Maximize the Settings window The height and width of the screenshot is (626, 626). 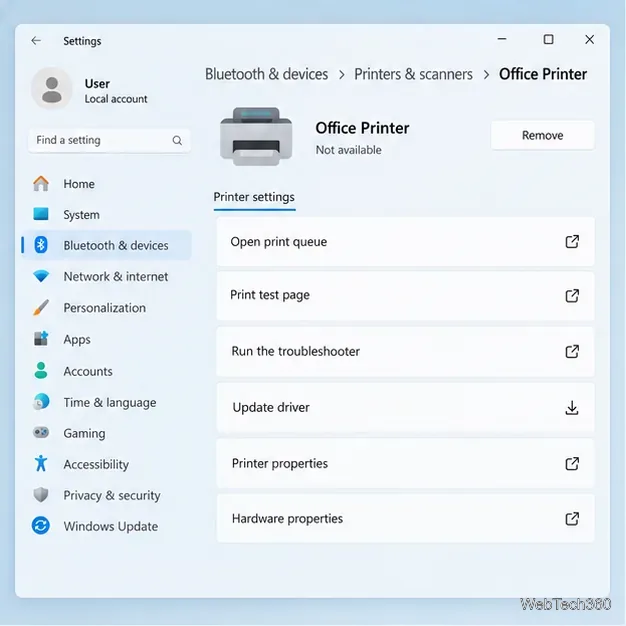549,39
